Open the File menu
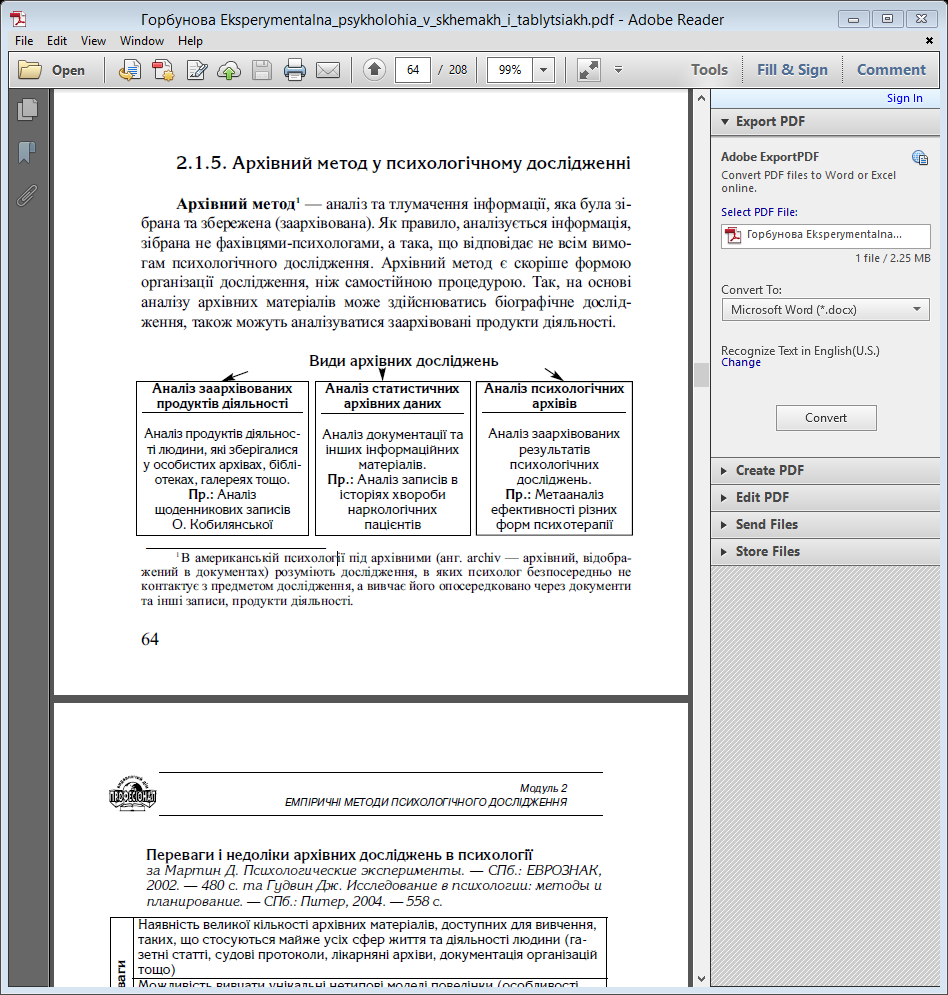This screenshot has width=948, height=995. tap(24, 41)
